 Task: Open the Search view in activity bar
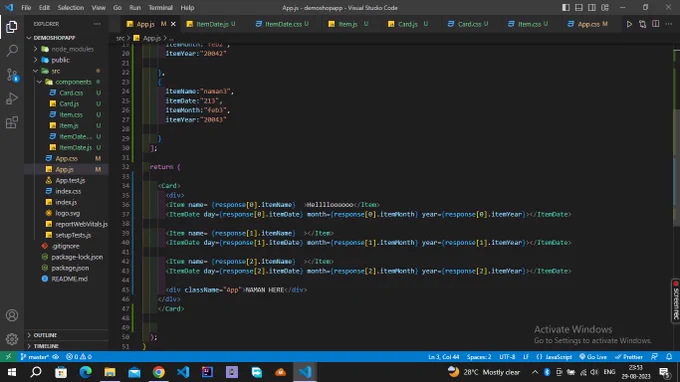(12, 51)
